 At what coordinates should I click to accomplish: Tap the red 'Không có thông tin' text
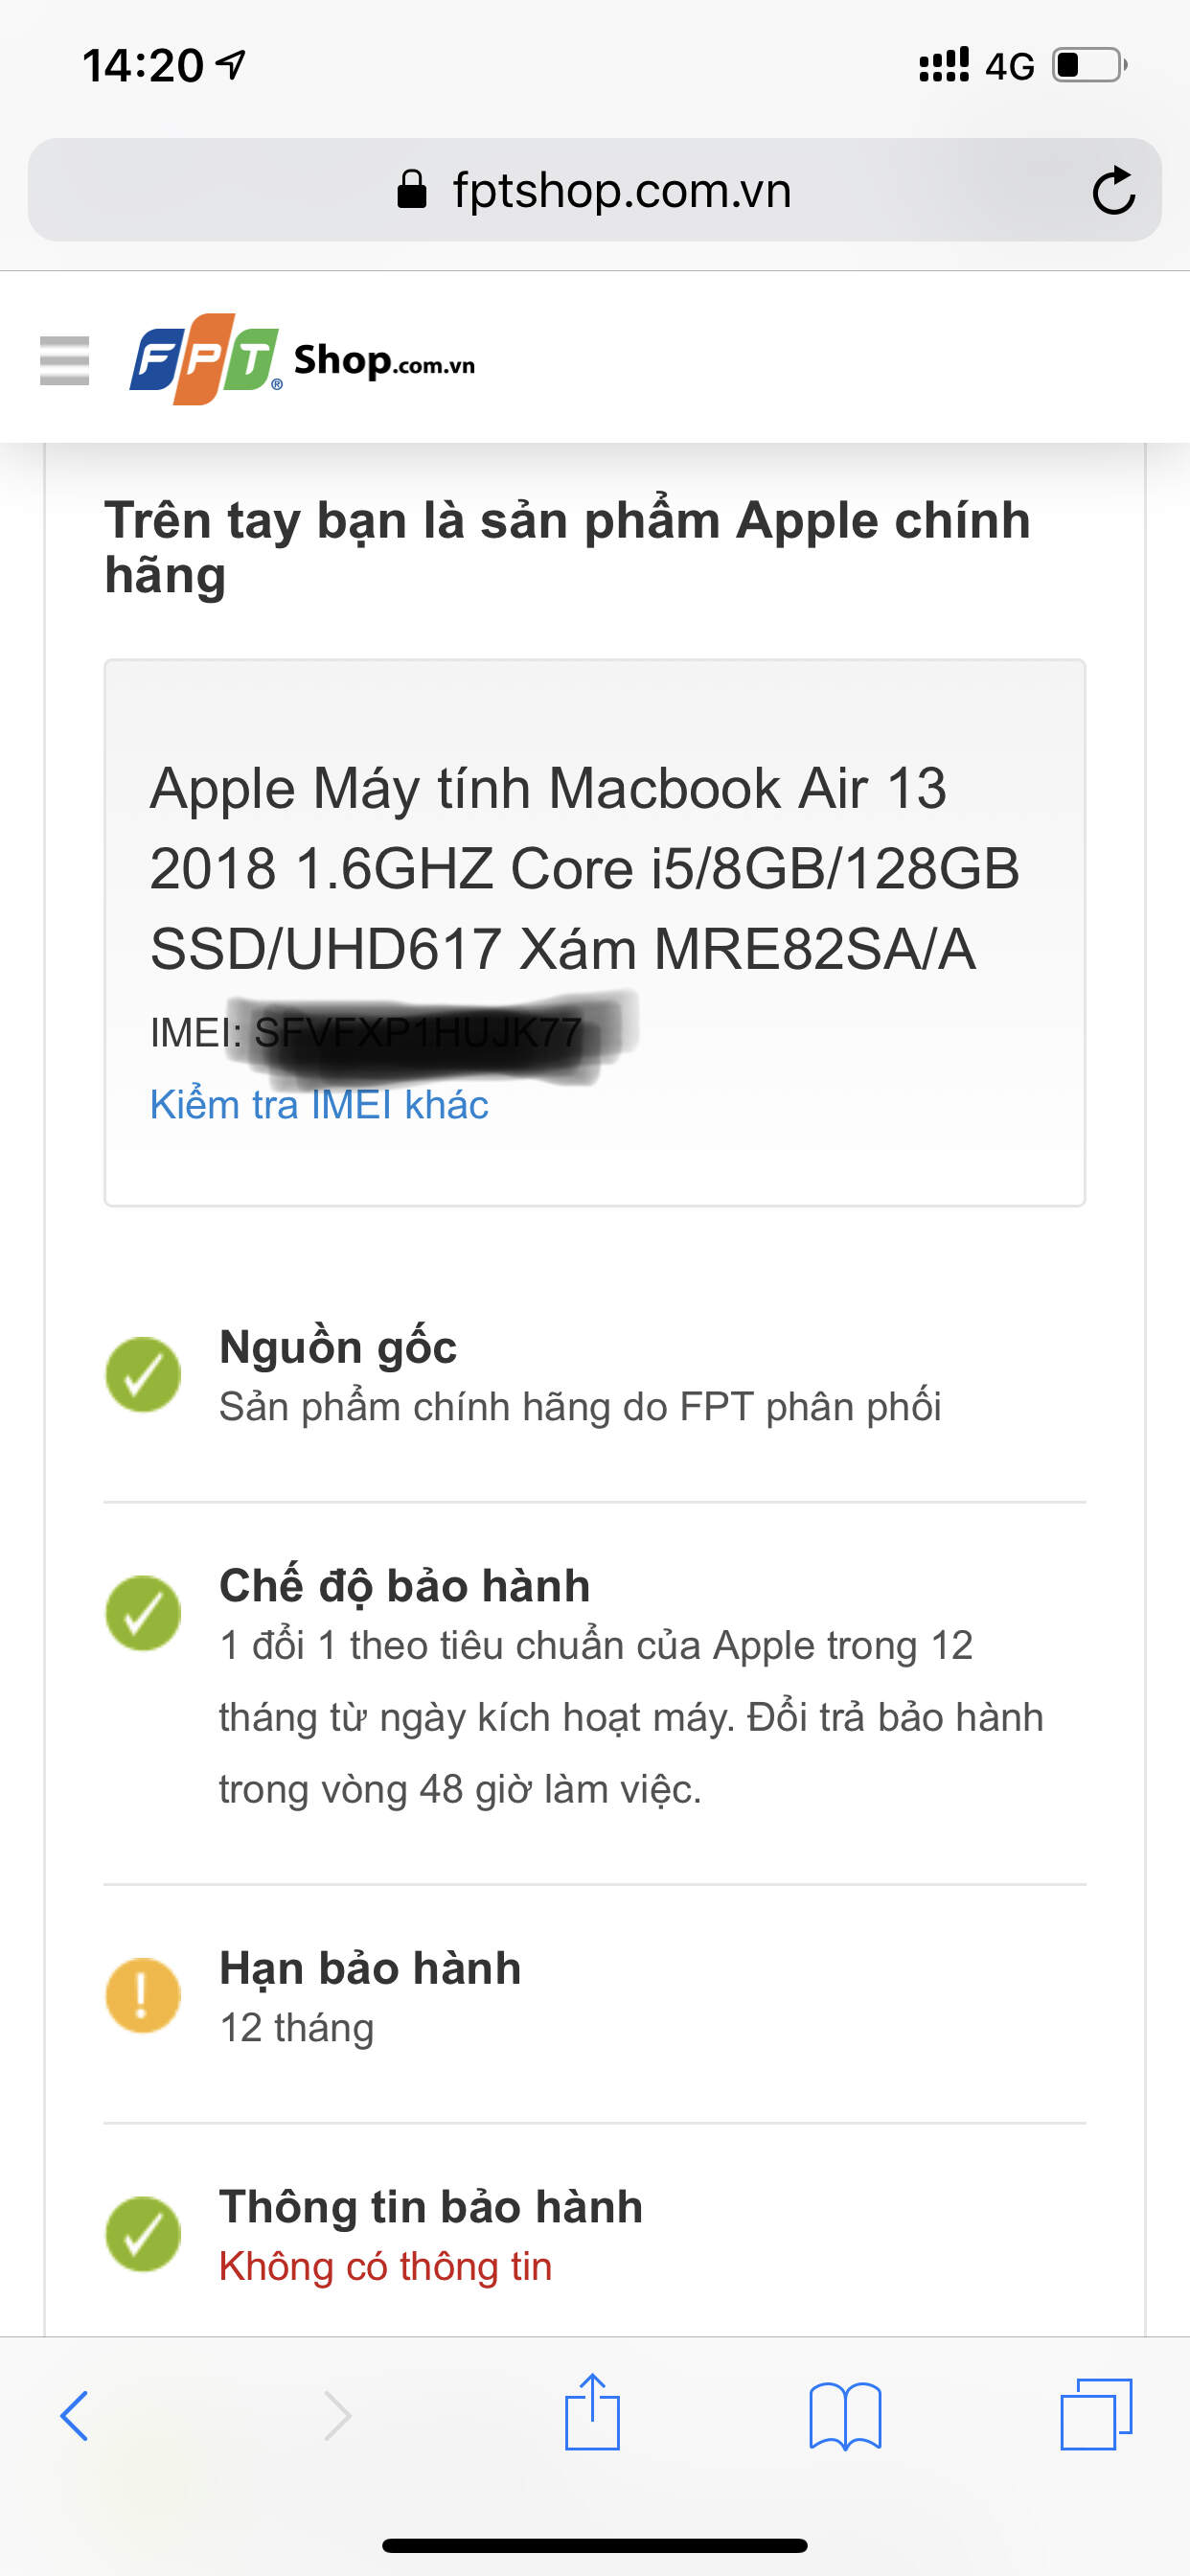tap(385, 2266)
